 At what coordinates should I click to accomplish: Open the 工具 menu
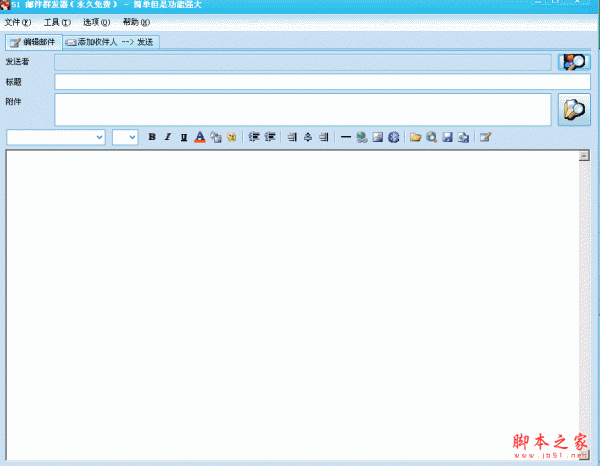pos(57,22)
